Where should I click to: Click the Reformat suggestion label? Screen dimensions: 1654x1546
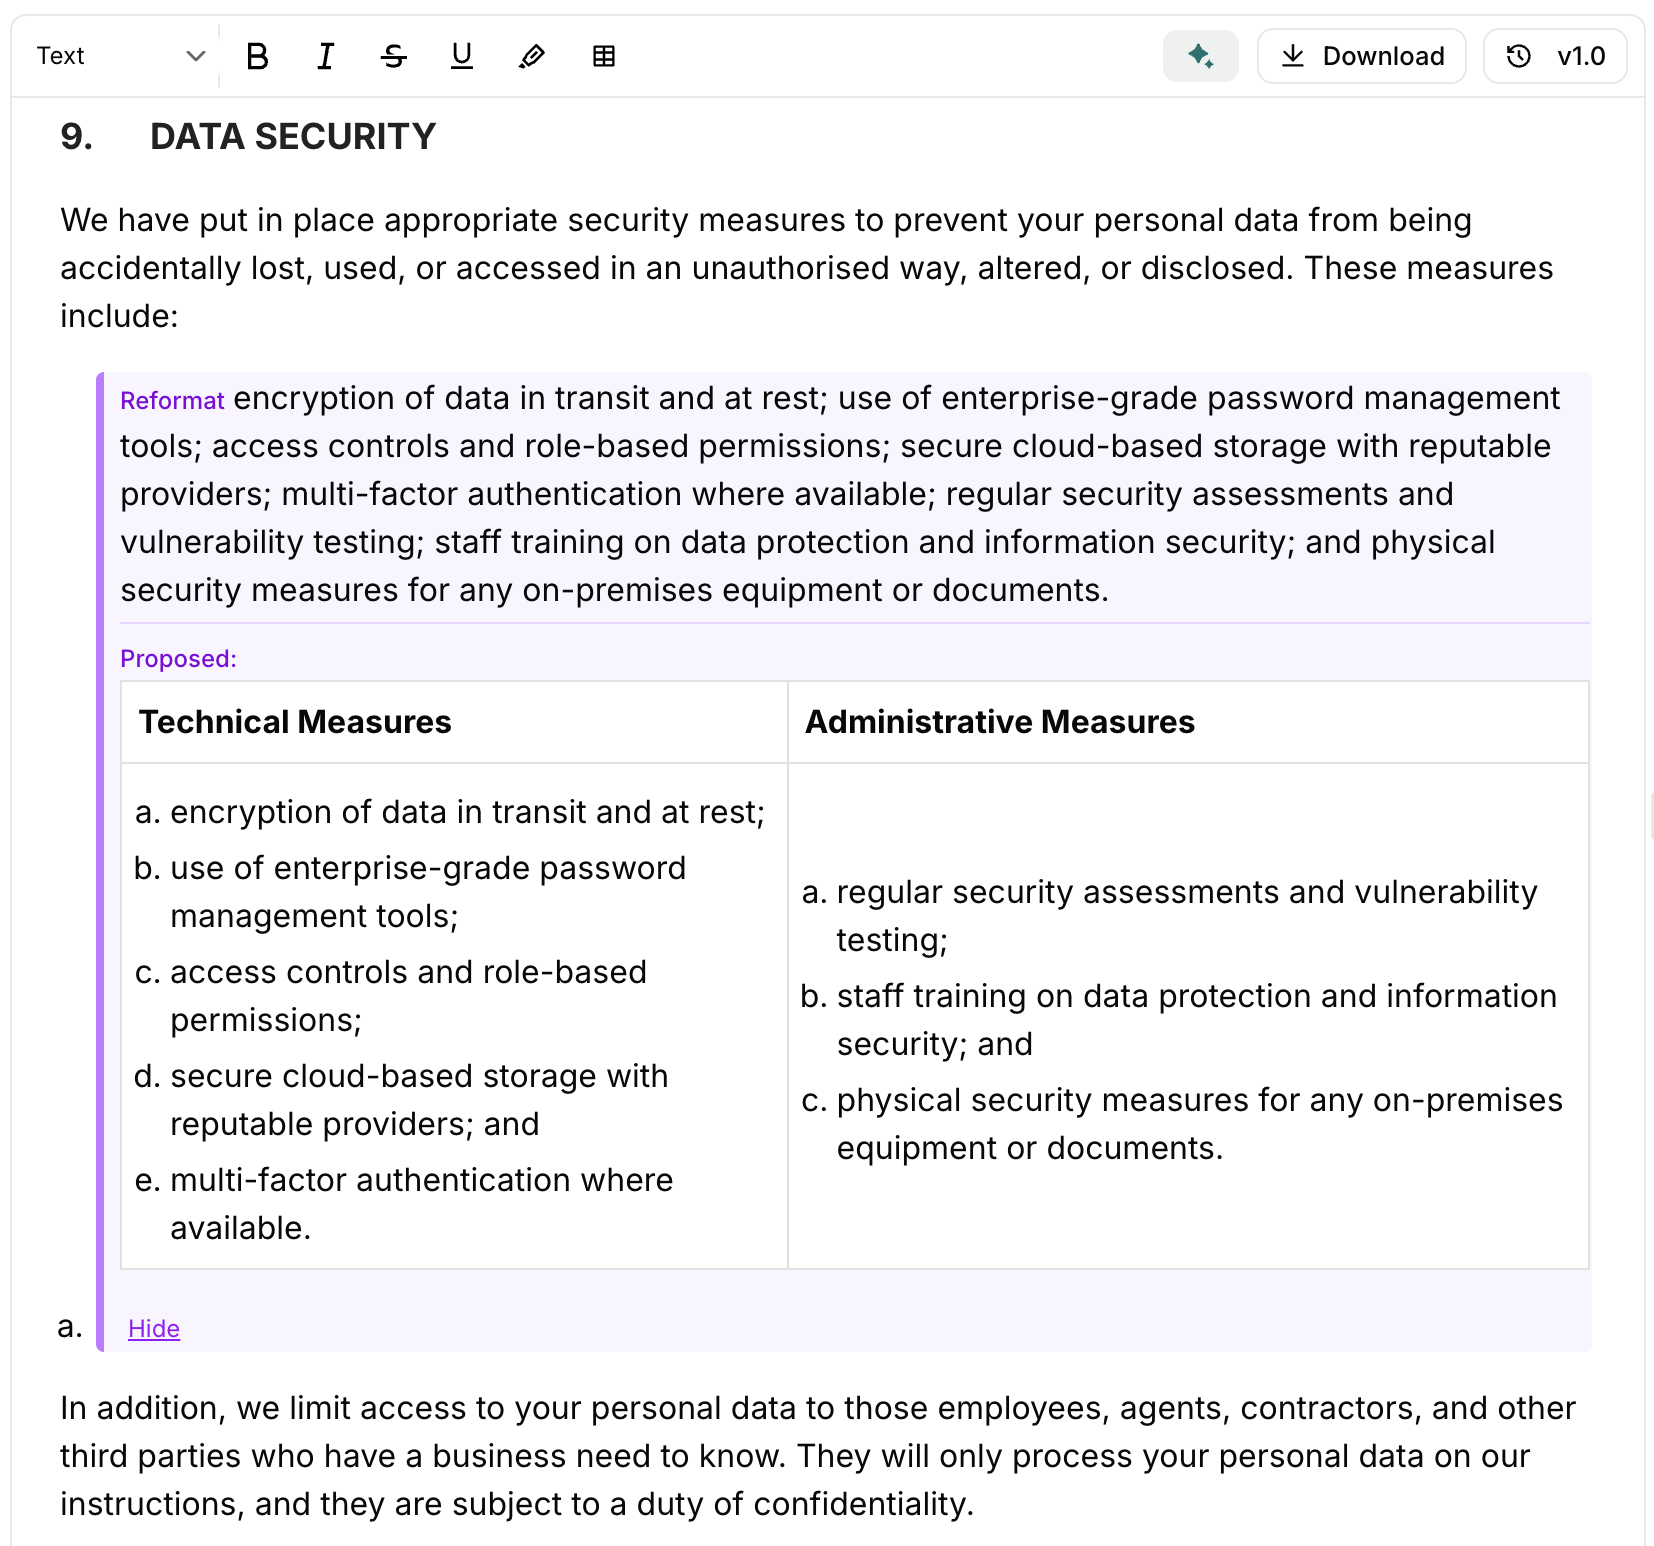[172, 401]
